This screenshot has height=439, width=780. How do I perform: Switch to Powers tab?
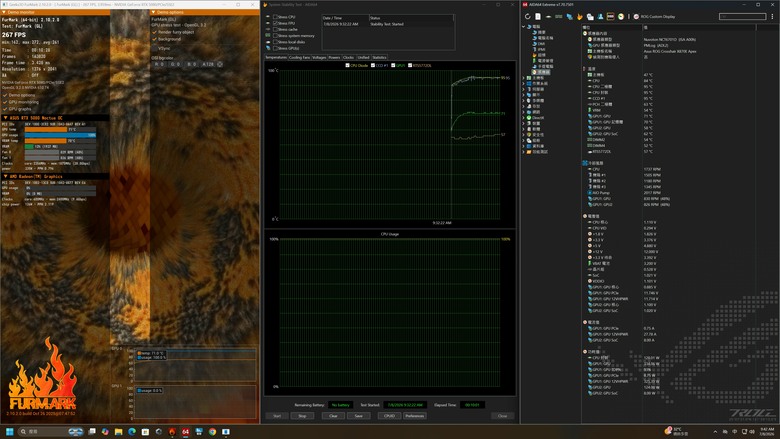point(334,57)
